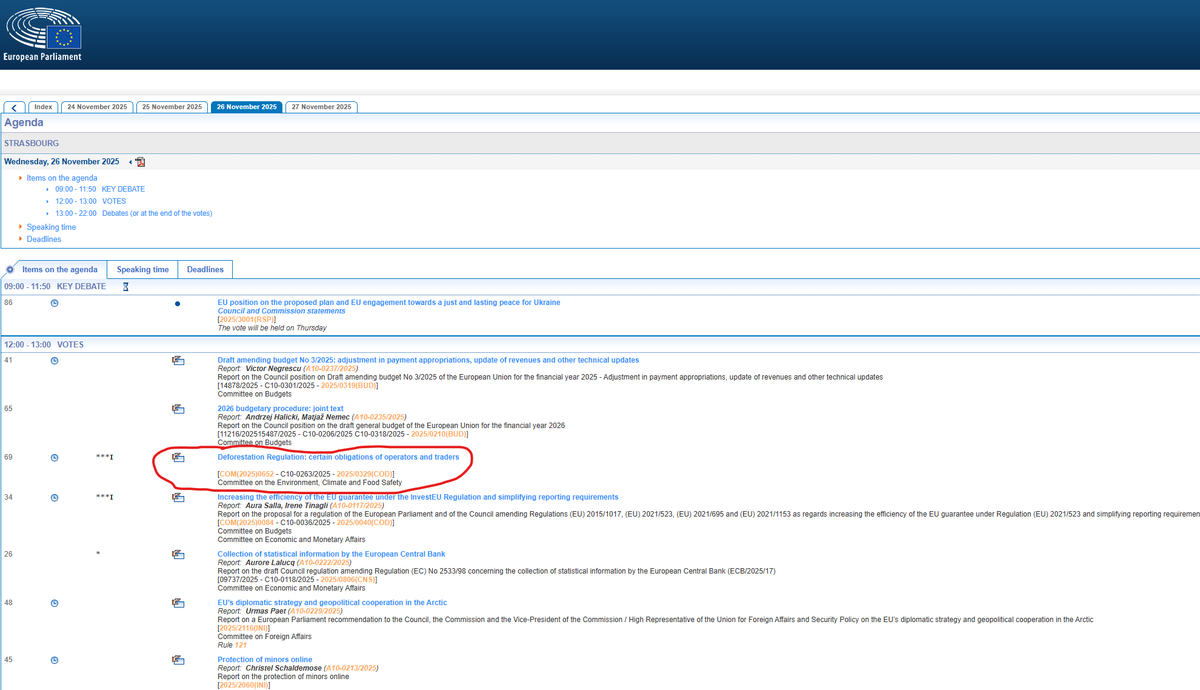Open Protection of minors online title
1200x690 pixels.
click(265, 660)
